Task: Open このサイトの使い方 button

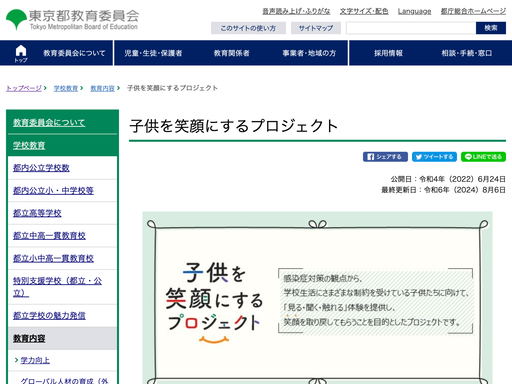Action: (x=248, y=28)
